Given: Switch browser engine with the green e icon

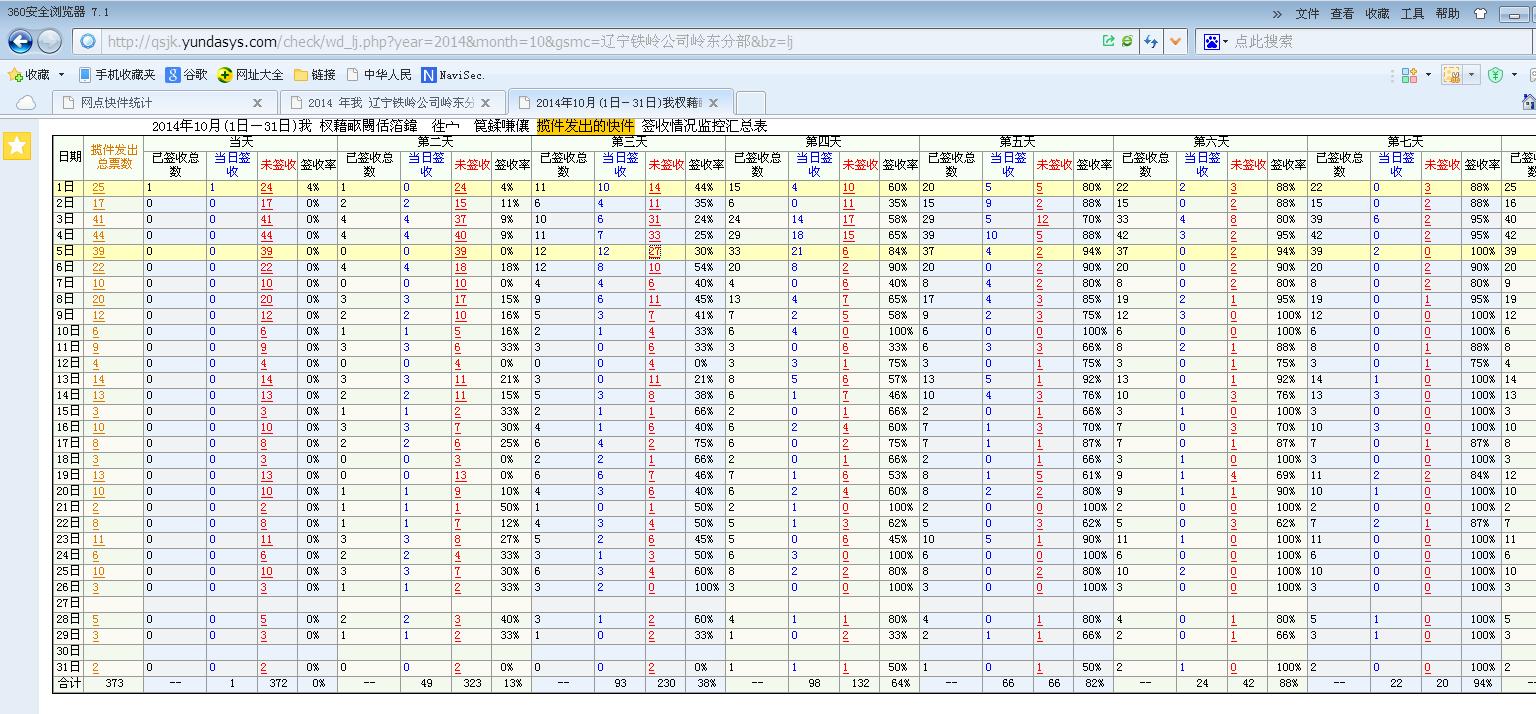Looking at the screenshot, I should click(1127, 41).
